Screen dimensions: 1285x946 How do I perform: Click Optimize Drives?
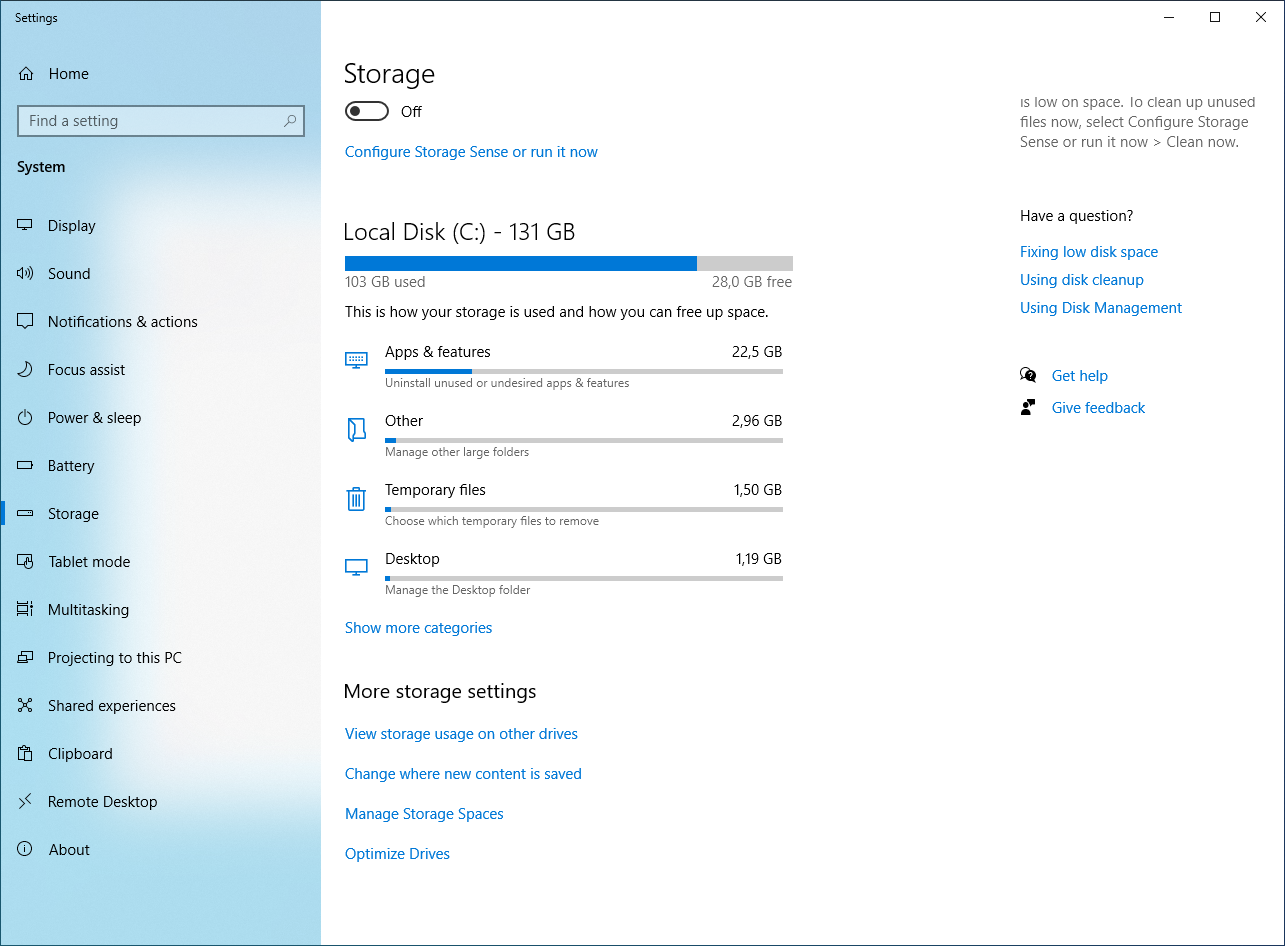click(x=397, y=853)
